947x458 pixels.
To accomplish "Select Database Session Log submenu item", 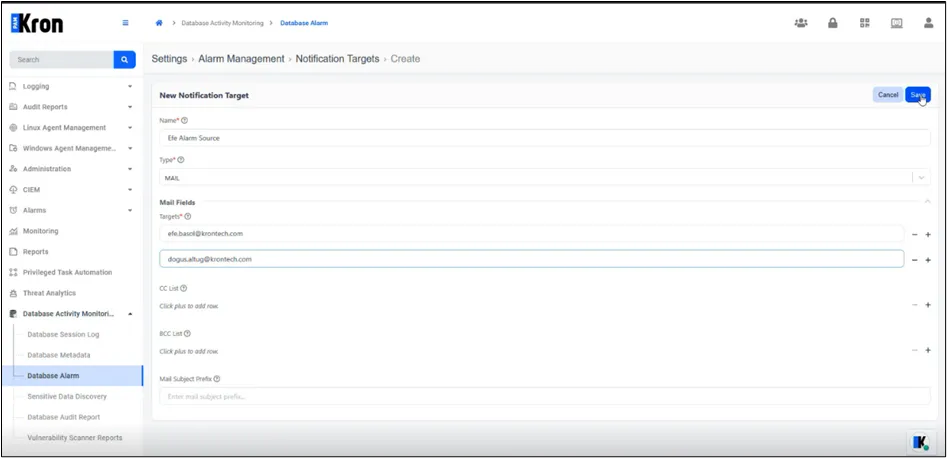I will point(63,334).
